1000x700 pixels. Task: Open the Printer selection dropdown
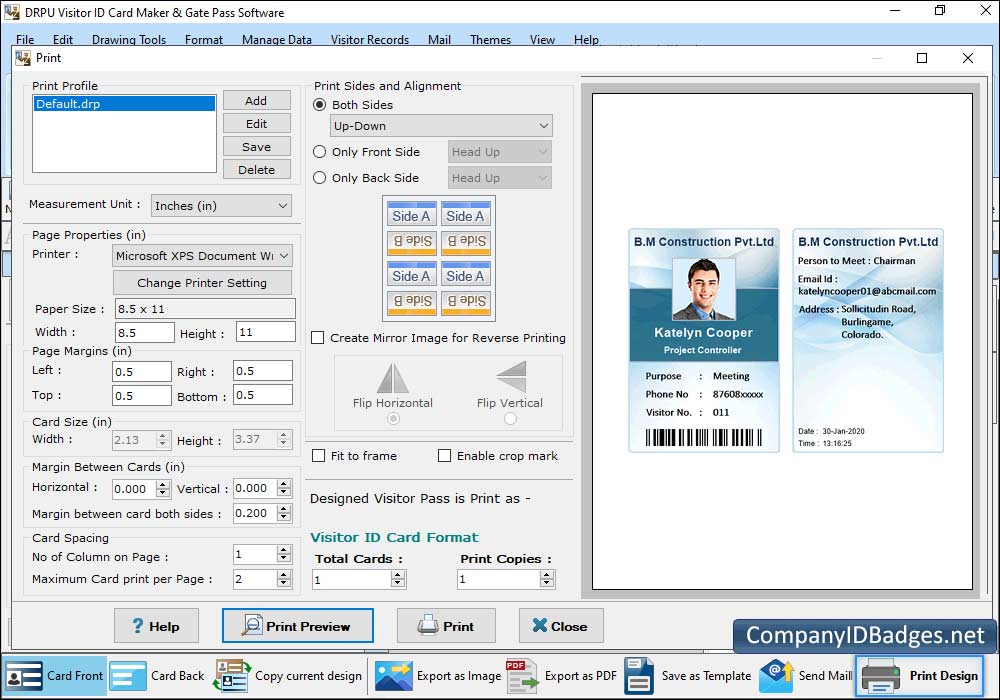pos(203,256)
